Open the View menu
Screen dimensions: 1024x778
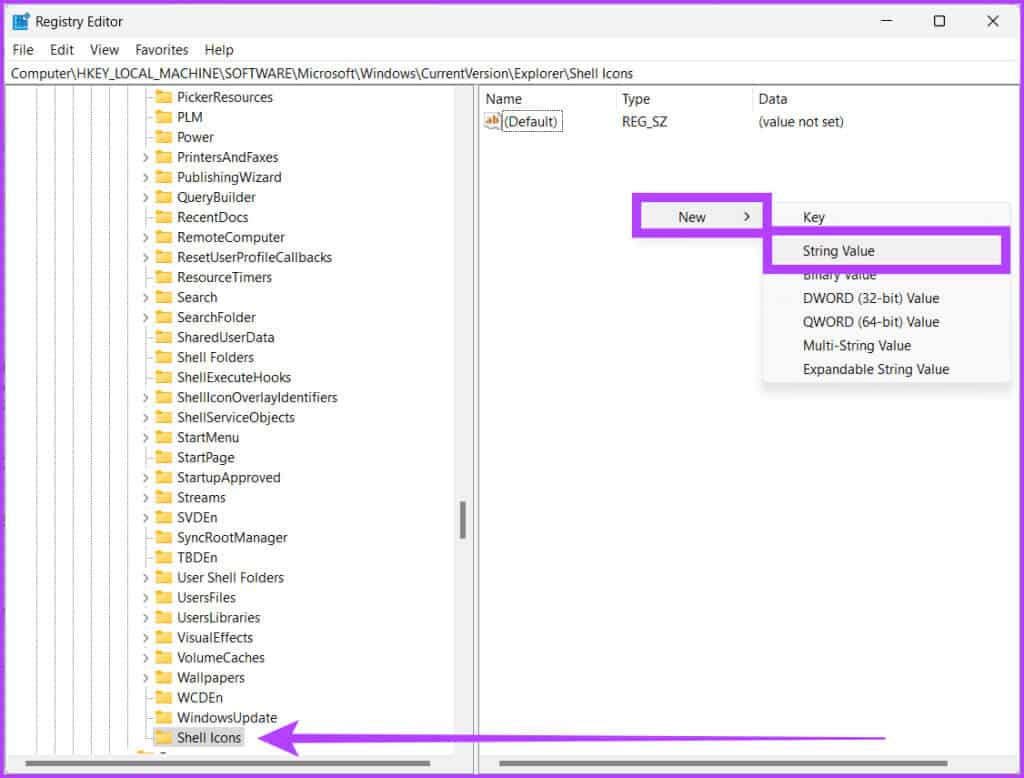point(104,50)
